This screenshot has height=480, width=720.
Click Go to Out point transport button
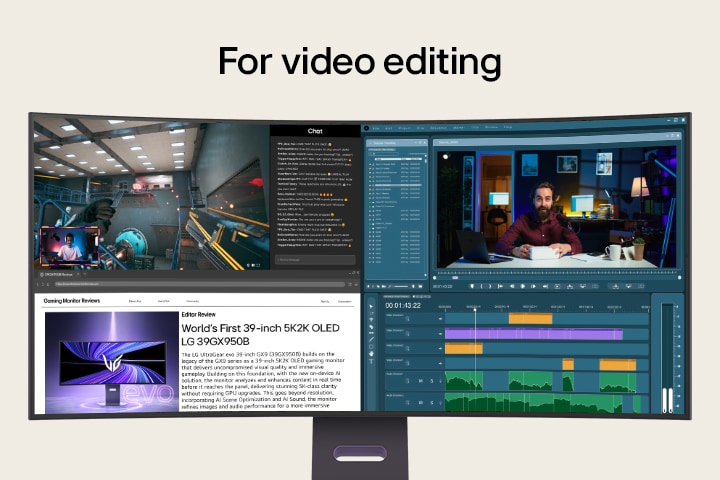click(x=546, y=286)
